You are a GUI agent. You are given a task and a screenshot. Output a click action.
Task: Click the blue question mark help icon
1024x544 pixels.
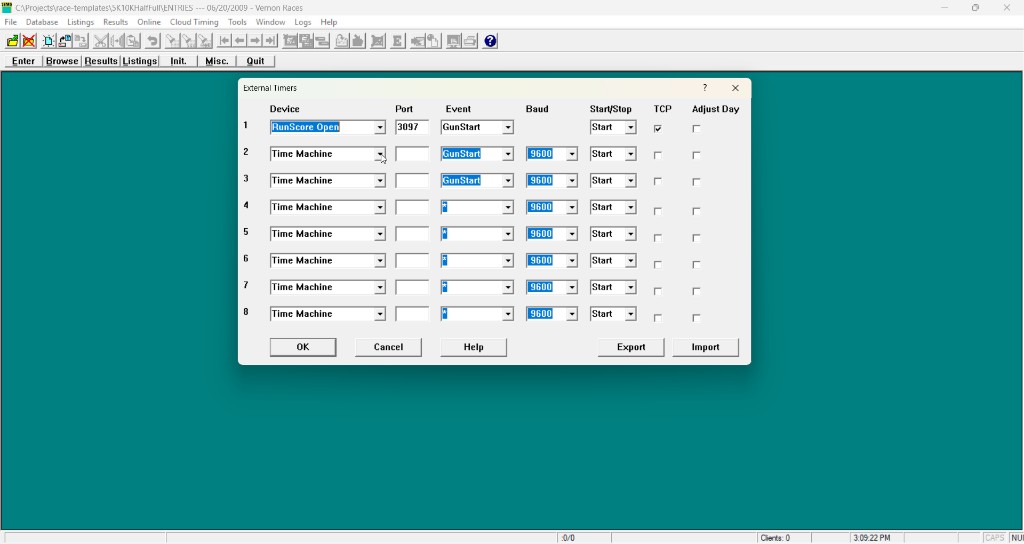pyautogui.click(x=490, y=41)
